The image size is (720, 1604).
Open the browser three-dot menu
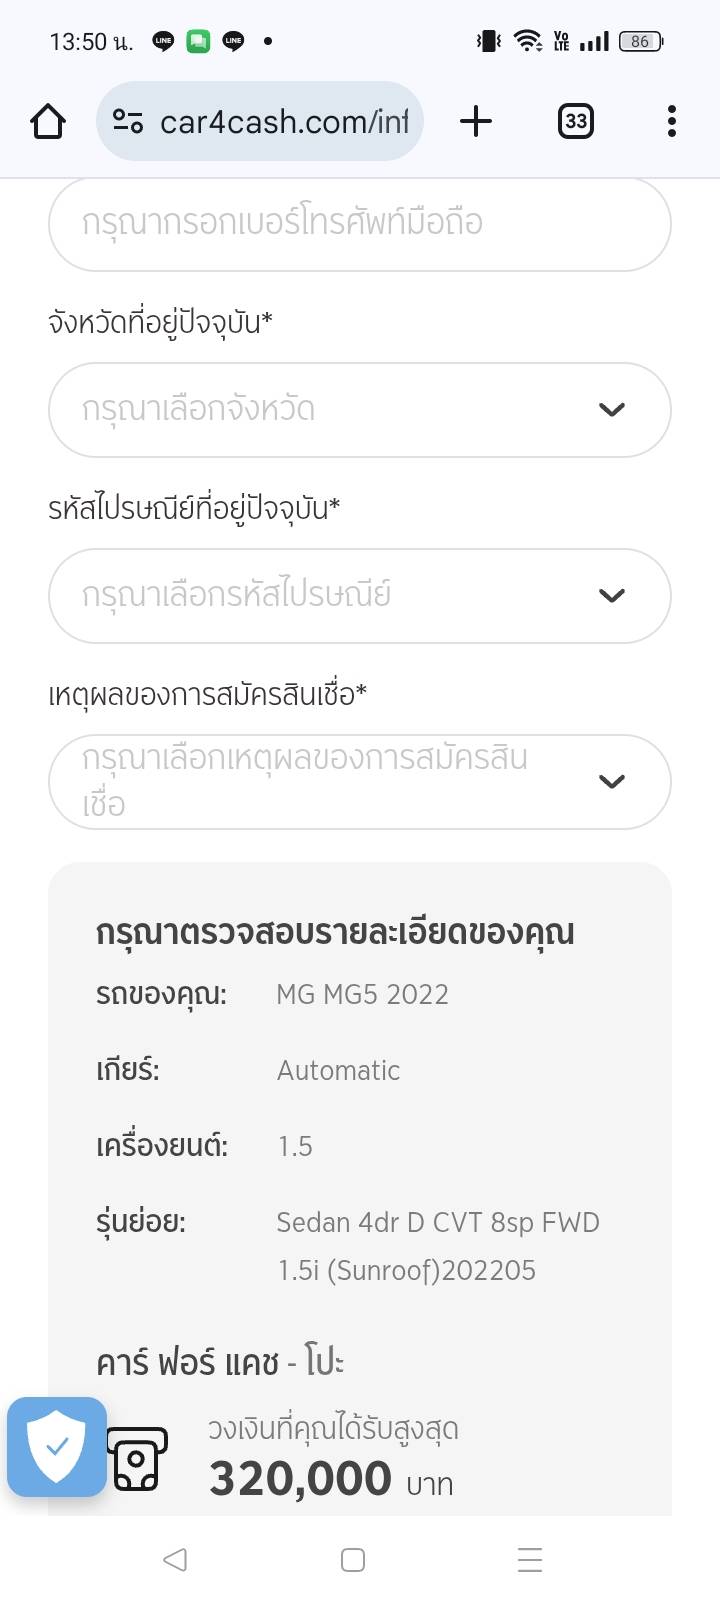[x=671, y=122]
